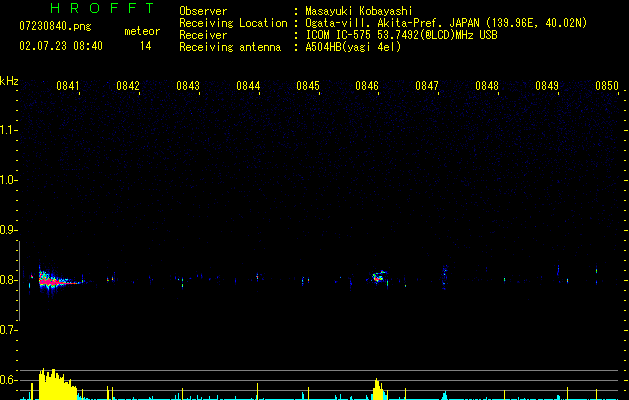Select the file name 07230840.png
This screenshot has height=400, width=629.
pyautogui.click(x=55, y=26)
